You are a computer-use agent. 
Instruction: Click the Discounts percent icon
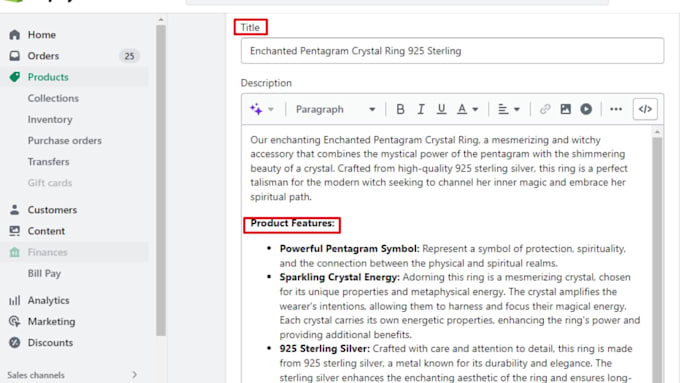(x=15, y=343)
